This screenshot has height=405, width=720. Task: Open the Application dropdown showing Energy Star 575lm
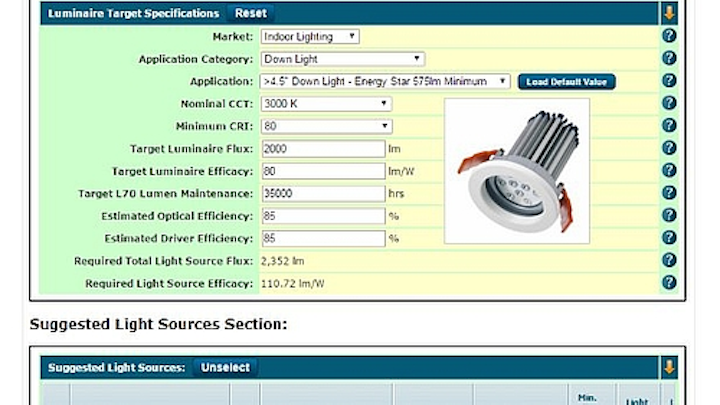tap(385, 81)
